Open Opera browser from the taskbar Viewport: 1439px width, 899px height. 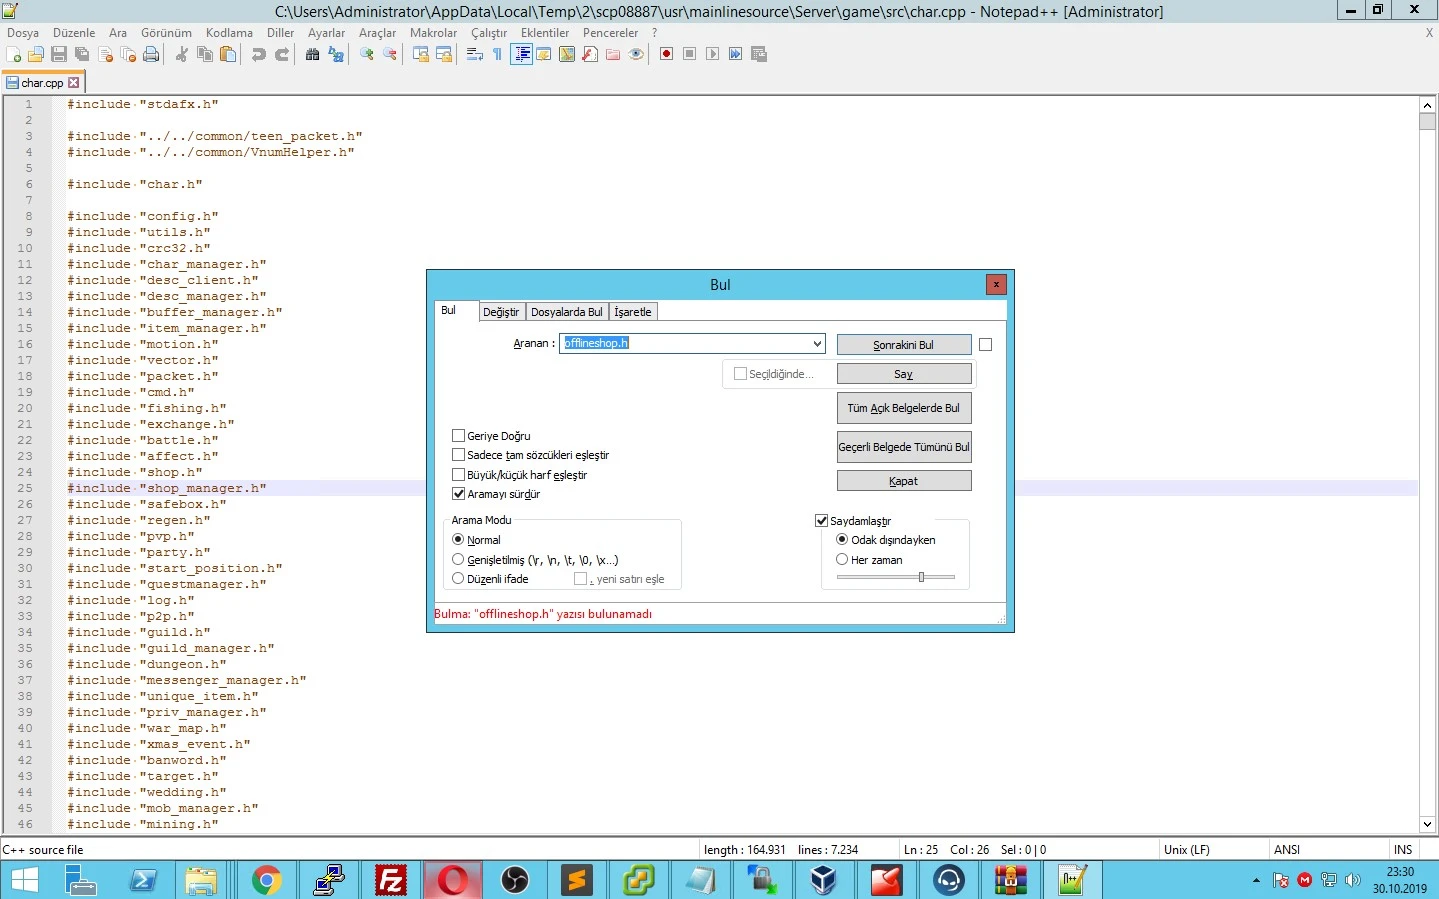(x=452, y=880)
